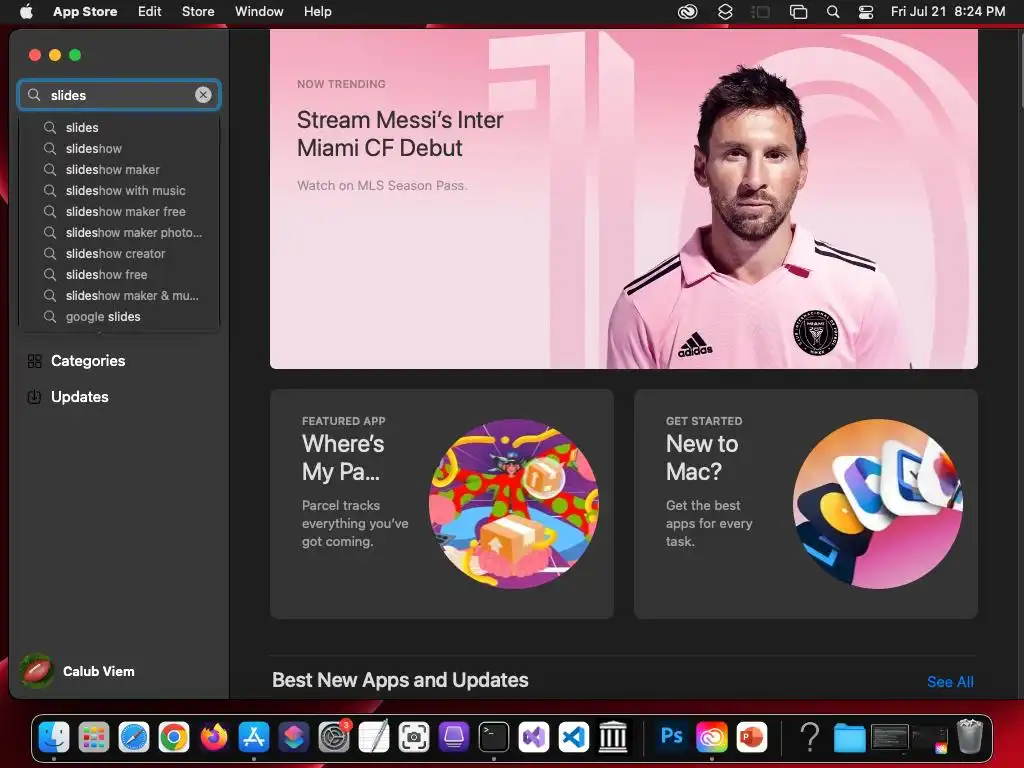
Task: Open Launchpad from the Dock
Action: click(94, 737)
